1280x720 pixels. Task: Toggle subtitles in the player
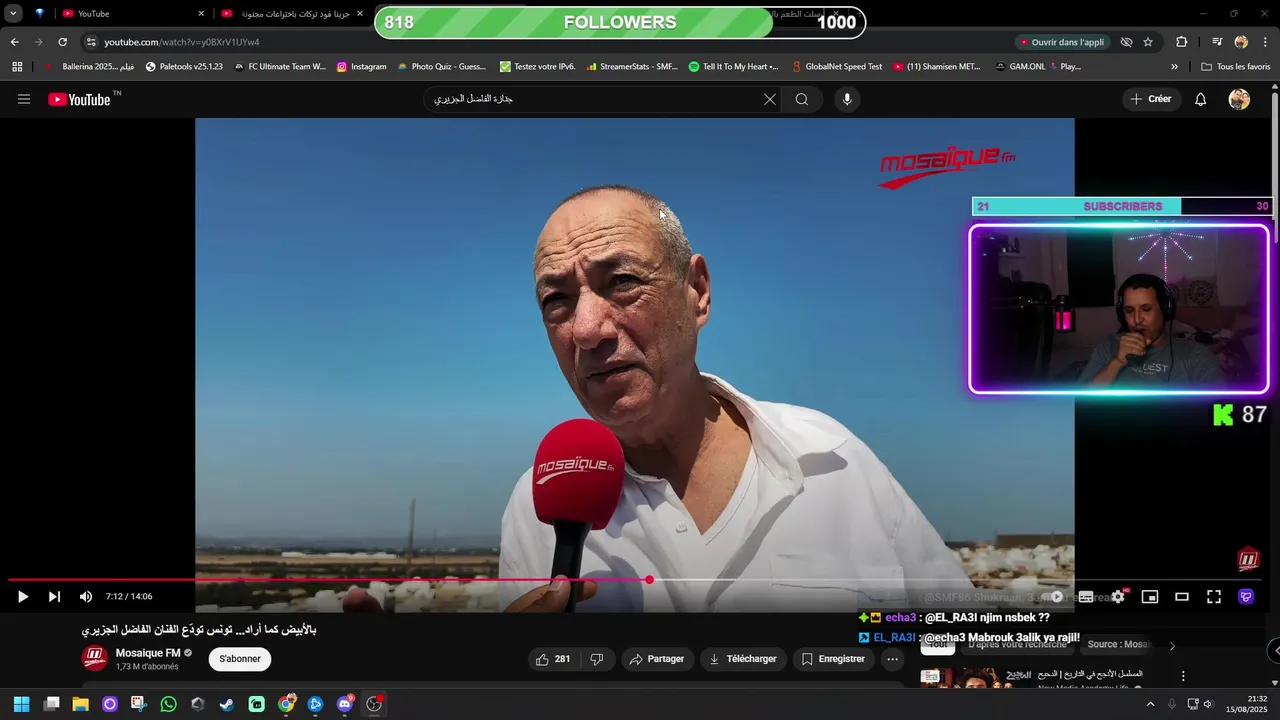coord(1086,597)
